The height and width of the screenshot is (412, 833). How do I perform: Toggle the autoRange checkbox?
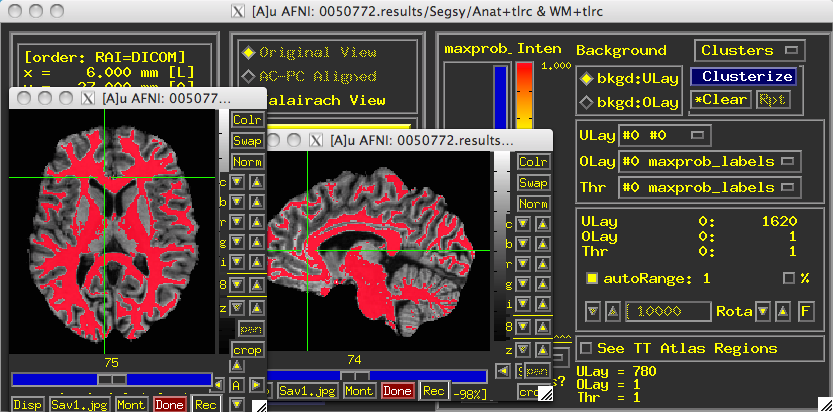(592, 278)
